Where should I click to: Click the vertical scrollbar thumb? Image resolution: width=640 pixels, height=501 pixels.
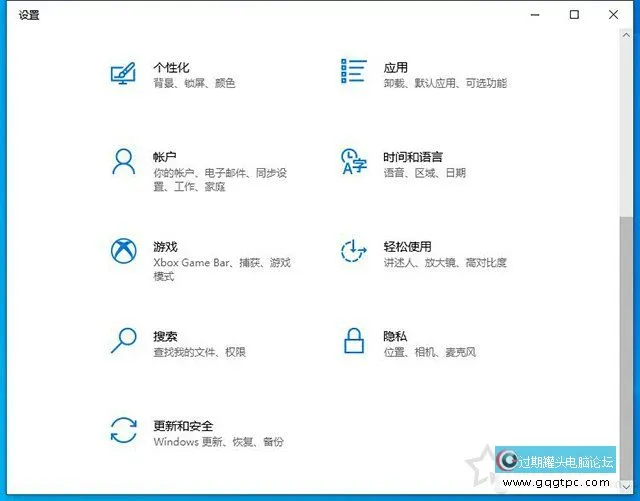click(626, 348)
